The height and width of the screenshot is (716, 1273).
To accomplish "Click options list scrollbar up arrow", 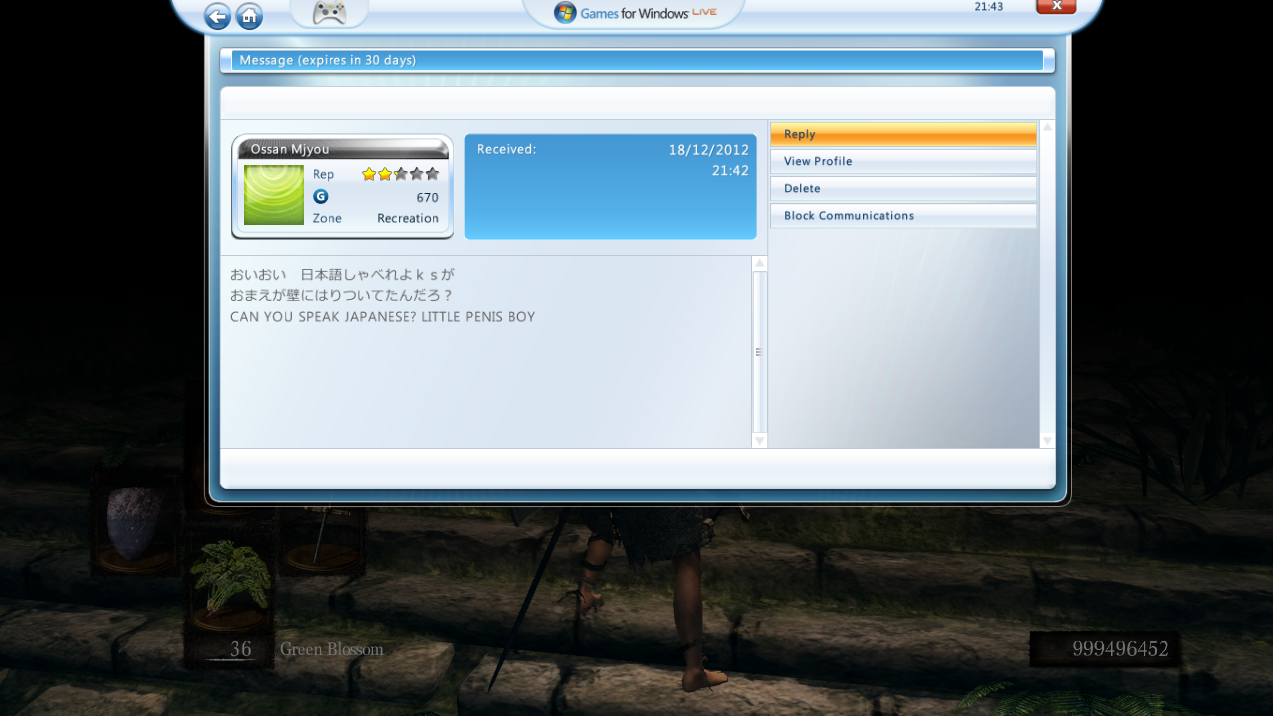I will [x=1047, y=127].
